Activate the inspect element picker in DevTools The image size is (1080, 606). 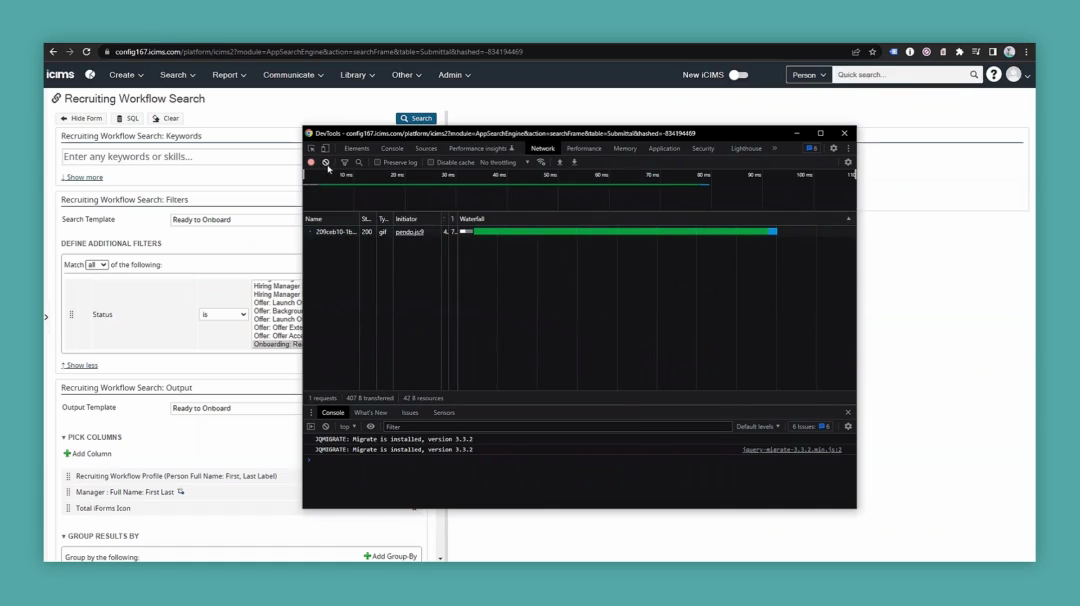tap(311, 148)
